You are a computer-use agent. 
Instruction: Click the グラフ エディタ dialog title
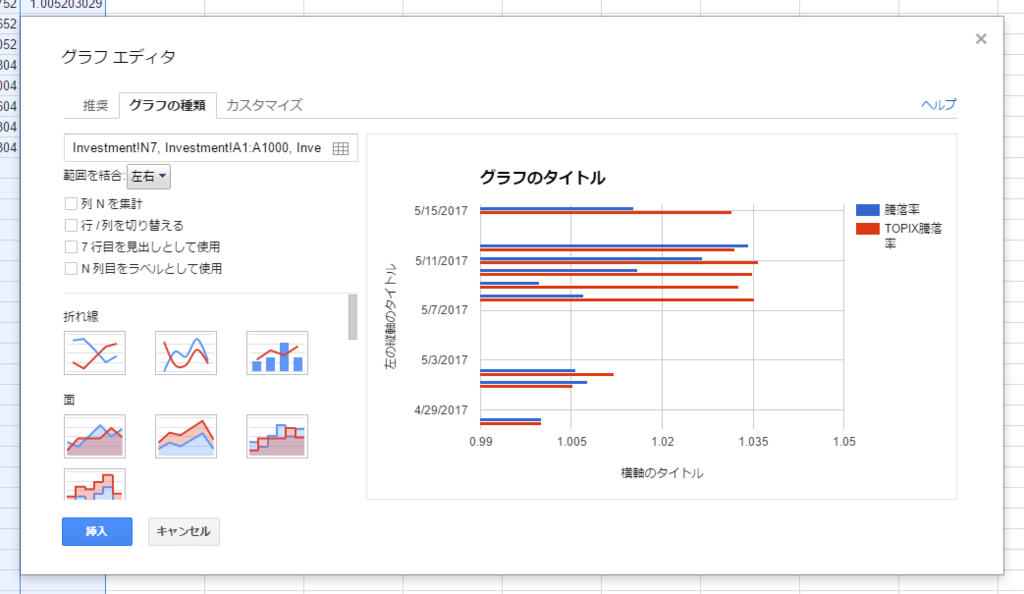tap(118, 57)
